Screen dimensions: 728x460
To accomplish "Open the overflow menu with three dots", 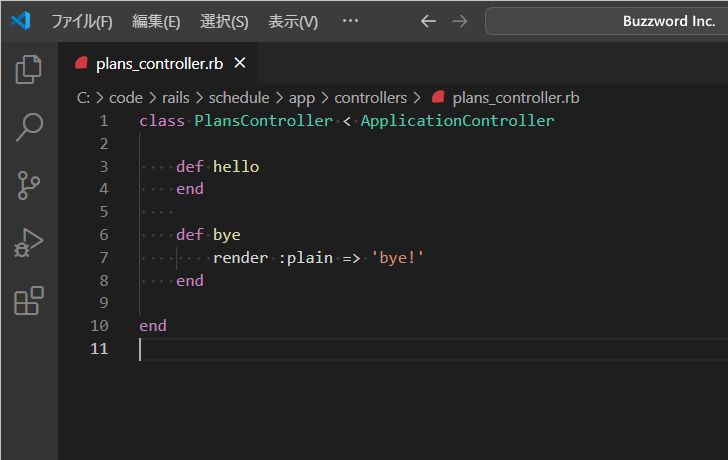I will [350, 21].
